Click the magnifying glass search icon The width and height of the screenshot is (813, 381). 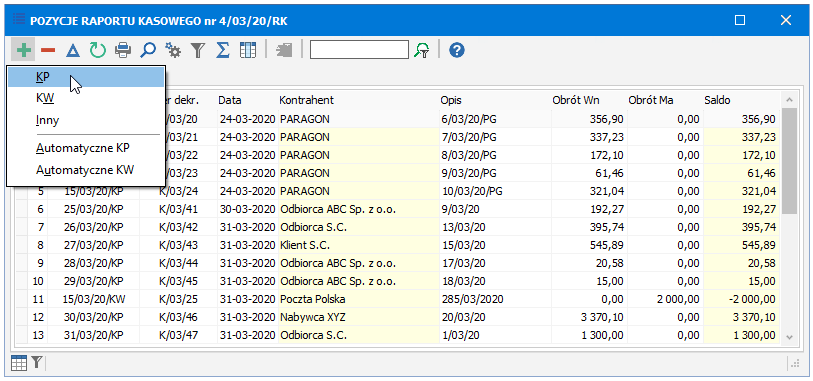click(148, 50)
